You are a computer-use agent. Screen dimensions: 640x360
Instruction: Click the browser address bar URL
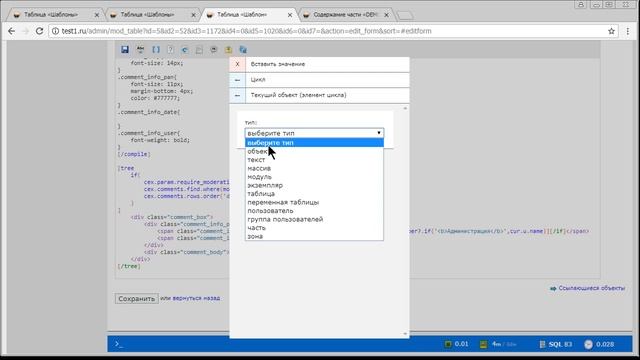[x=247, y=31]
